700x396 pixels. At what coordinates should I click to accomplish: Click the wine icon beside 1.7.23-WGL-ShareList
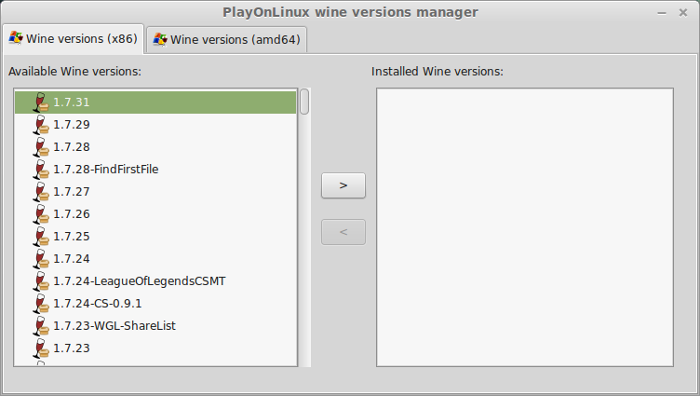coord(41,325)
